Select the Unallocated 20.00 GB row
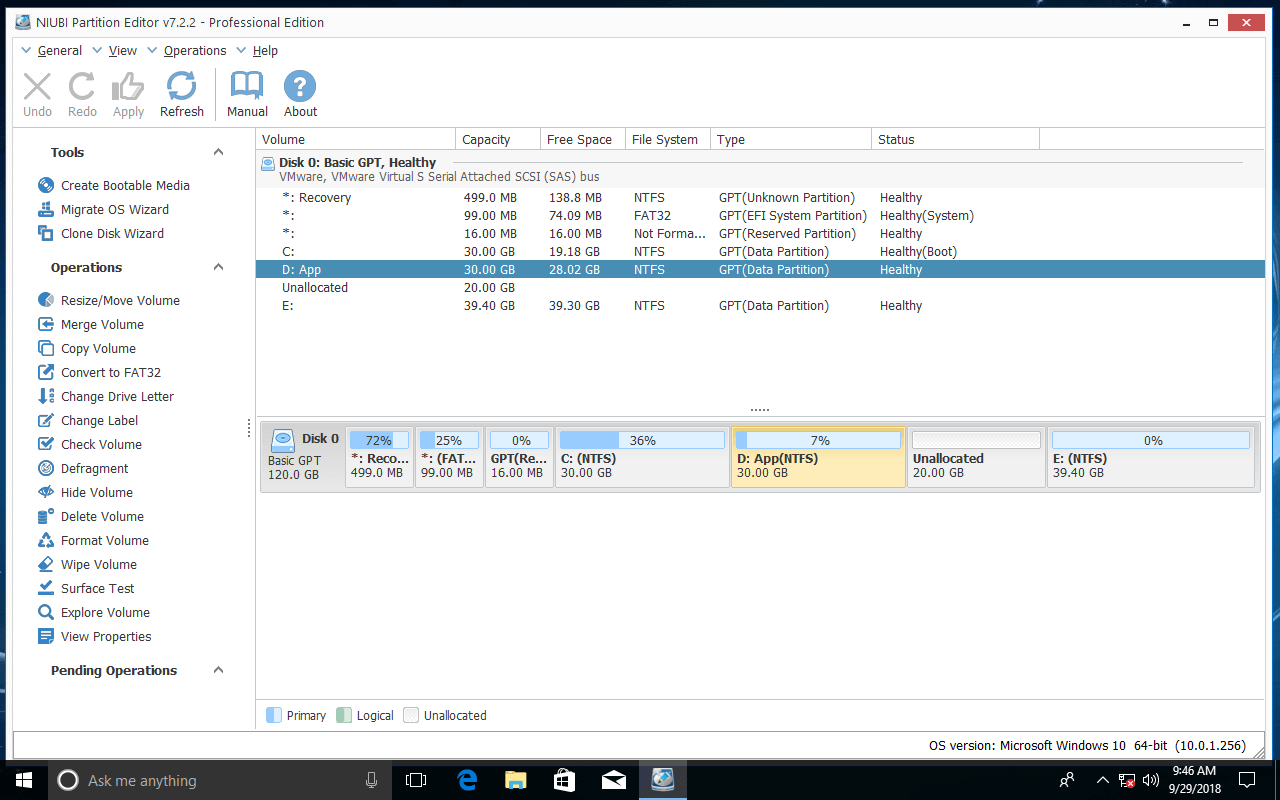Viewport: 1280px width, 800px height. pyautogui.click(x=760, y=287)
